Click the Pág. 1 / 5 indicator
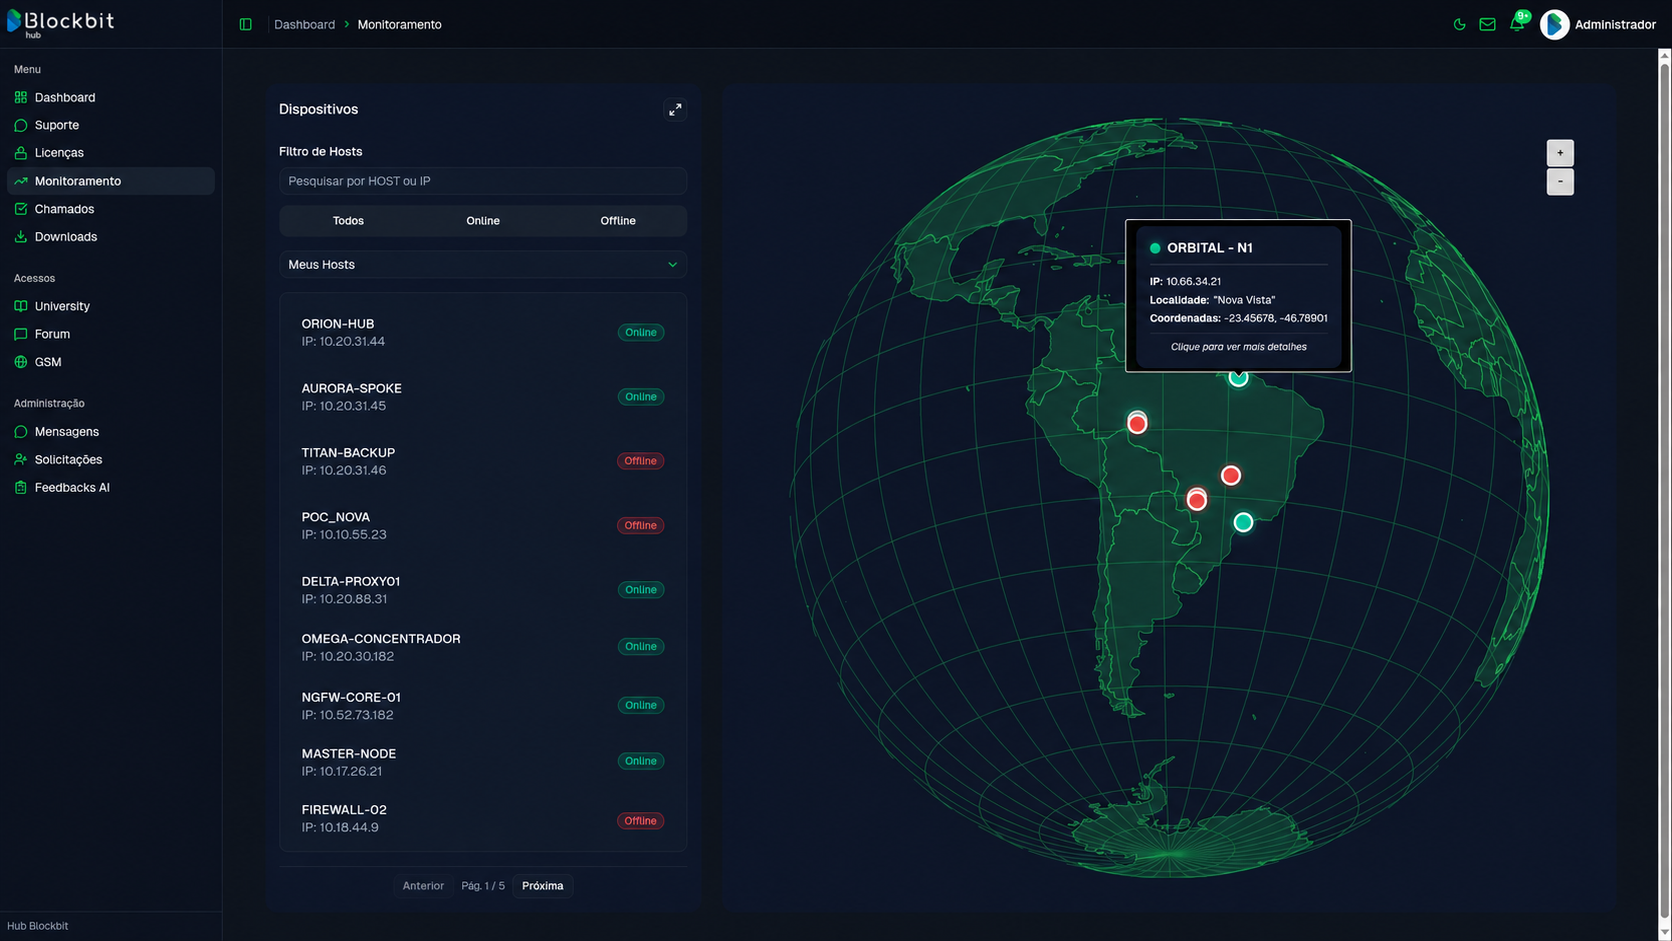The height and width of the screenshot is (941, 1672). 483,886
